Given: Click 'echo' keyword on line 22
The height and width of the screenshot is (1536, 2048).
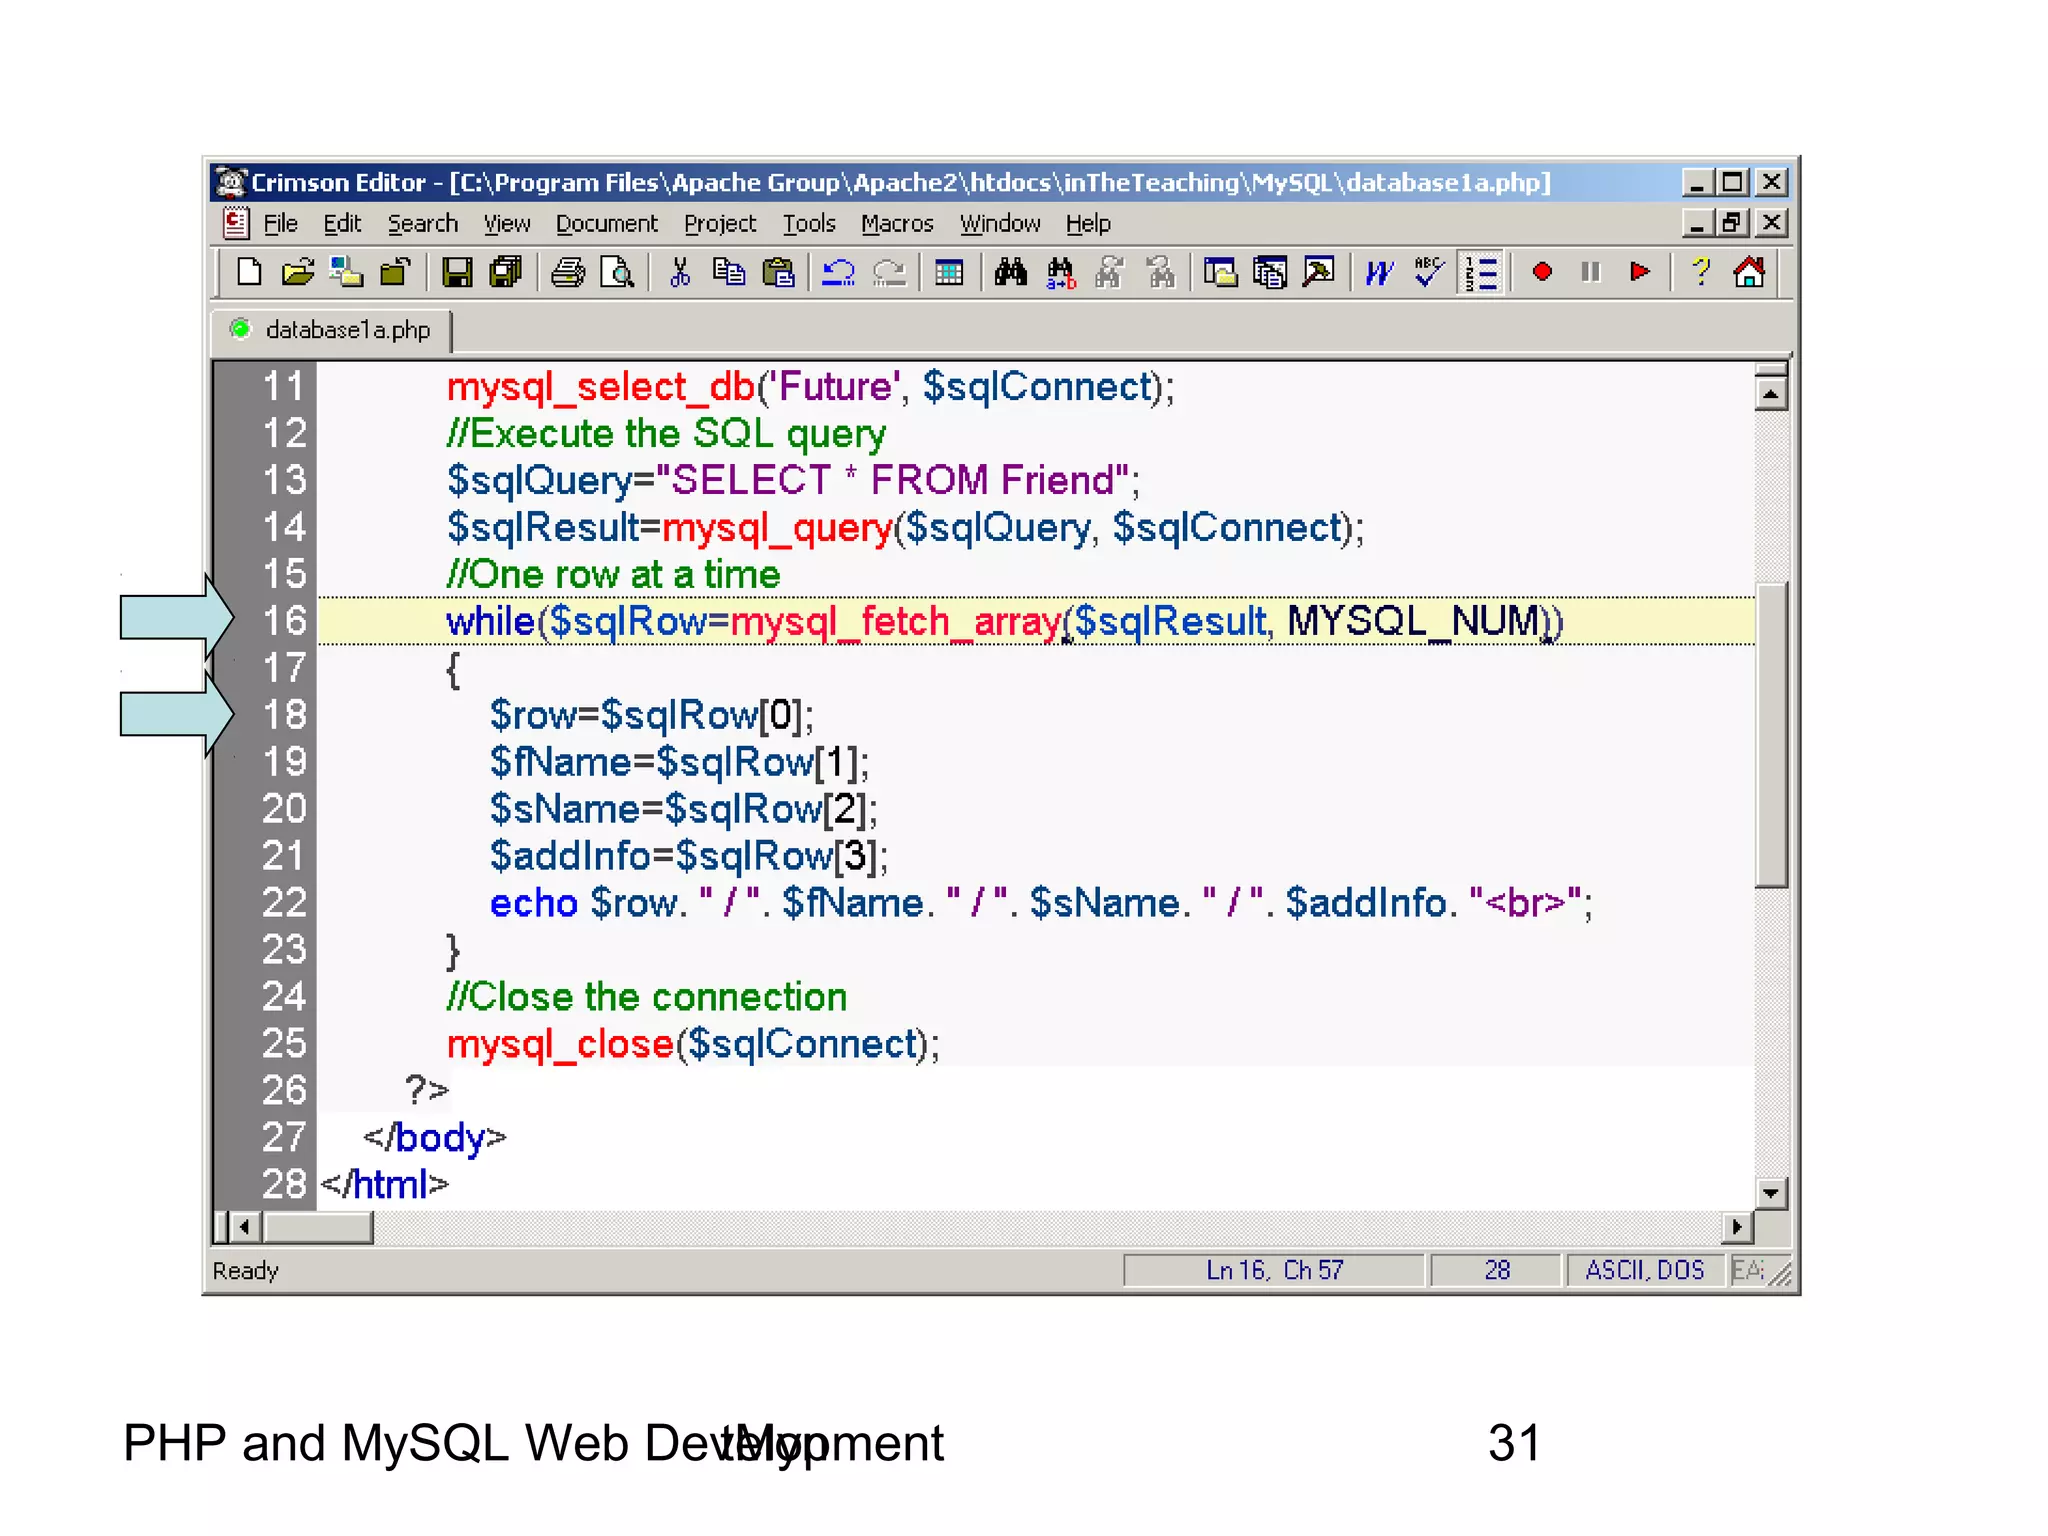Looking at the screenshot, I should click(534, 903).
